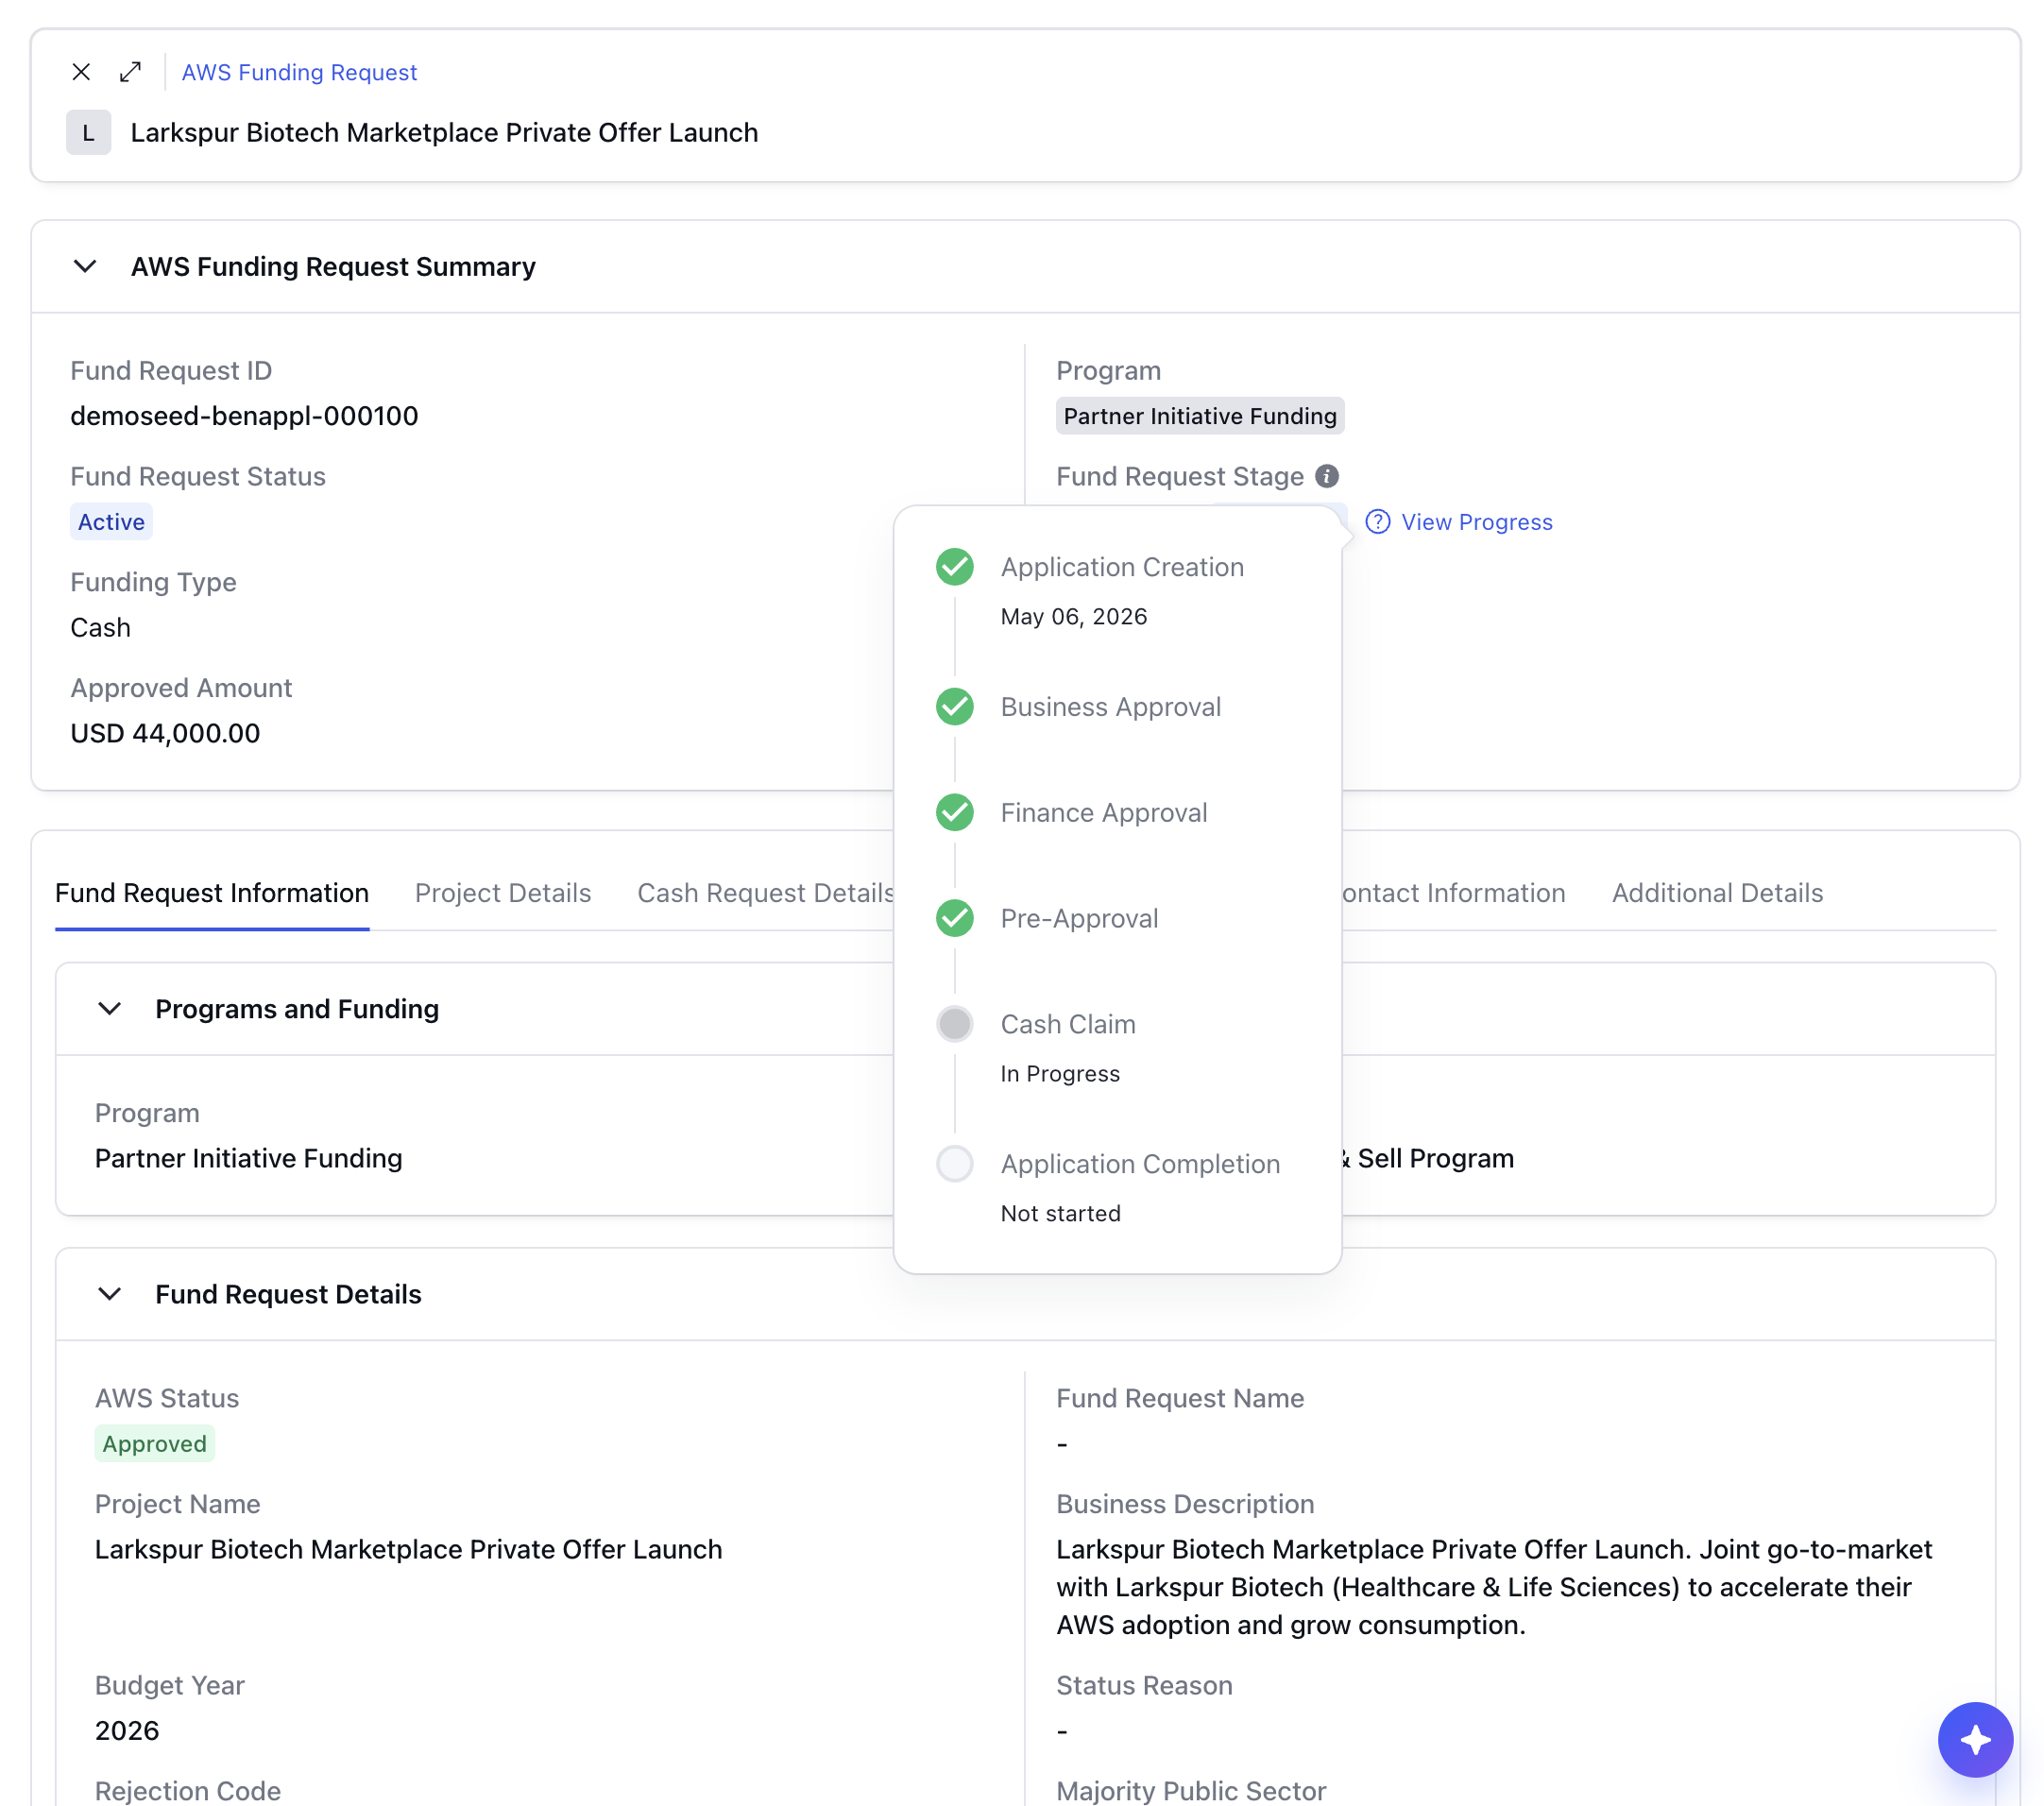Click the Finance Approval step label

pyautogui.click(x=1104, y=813)
